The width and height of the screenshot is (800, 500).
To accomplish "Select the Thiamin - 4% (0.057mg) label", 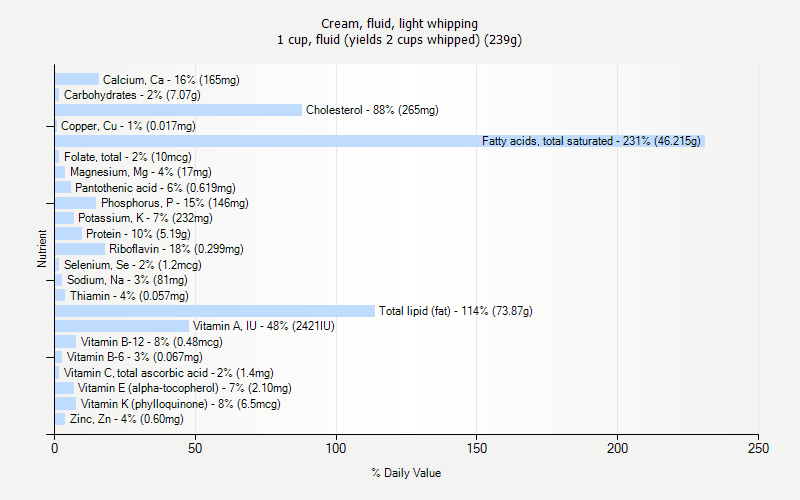I will [129, 296].
